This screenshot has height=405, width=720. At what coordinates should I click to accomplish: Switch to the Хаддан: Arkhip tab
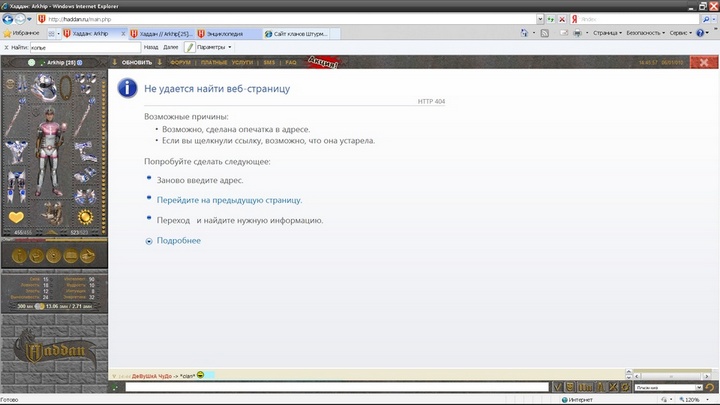[x=94, y=34]
